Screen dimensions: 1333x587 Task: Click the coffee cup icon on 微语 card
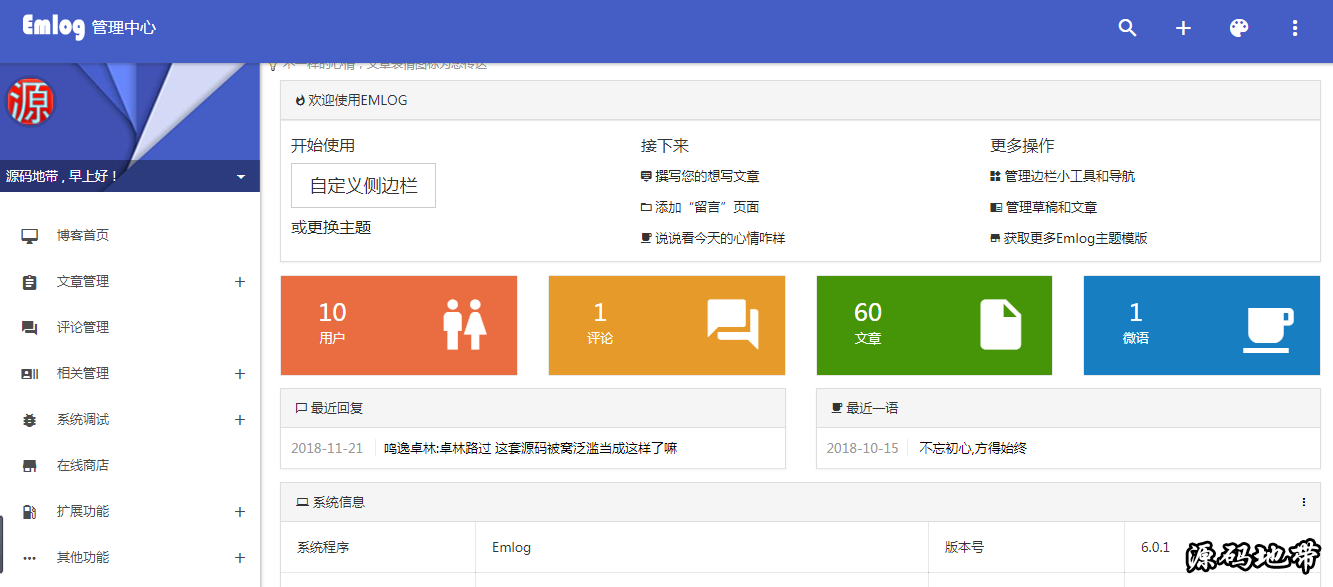click(x=1268, y=329)
